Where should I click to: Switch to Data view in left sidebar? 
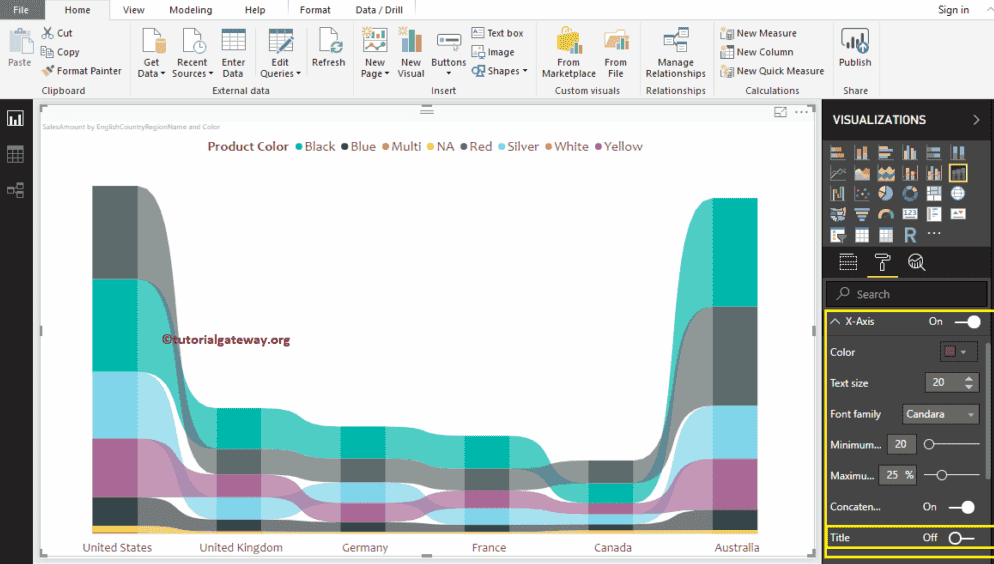coord(15,154)
